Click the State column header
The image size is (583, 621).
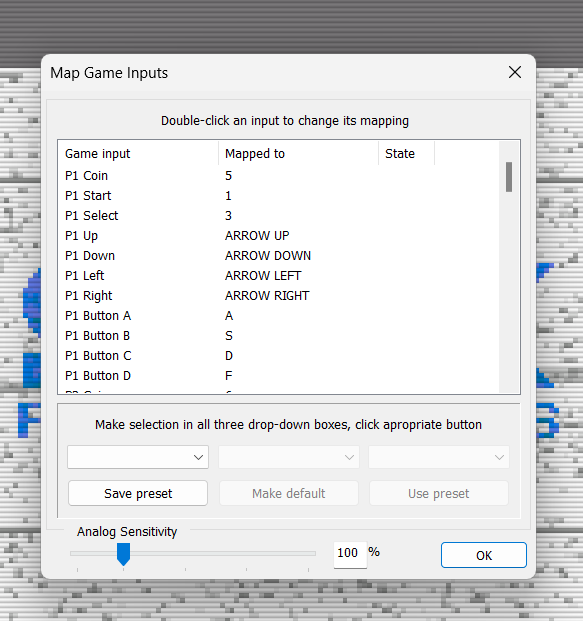pos(406,154)
